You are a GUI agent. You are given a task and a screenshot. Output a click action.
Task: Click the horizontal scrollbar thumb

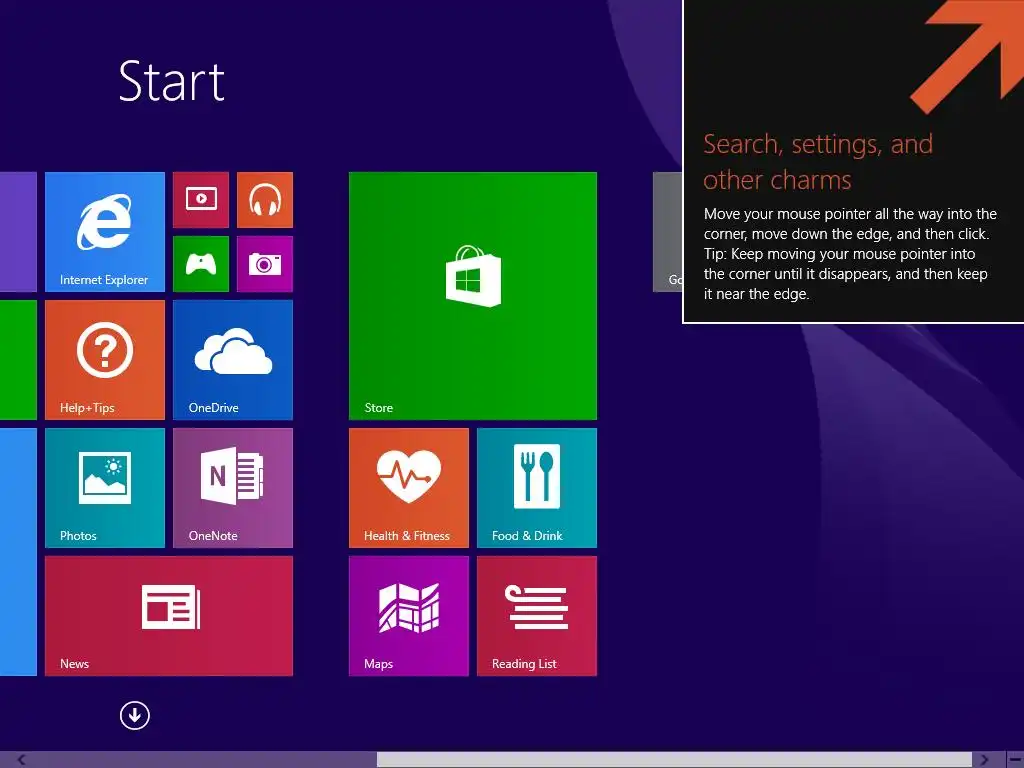coord(674,760)
